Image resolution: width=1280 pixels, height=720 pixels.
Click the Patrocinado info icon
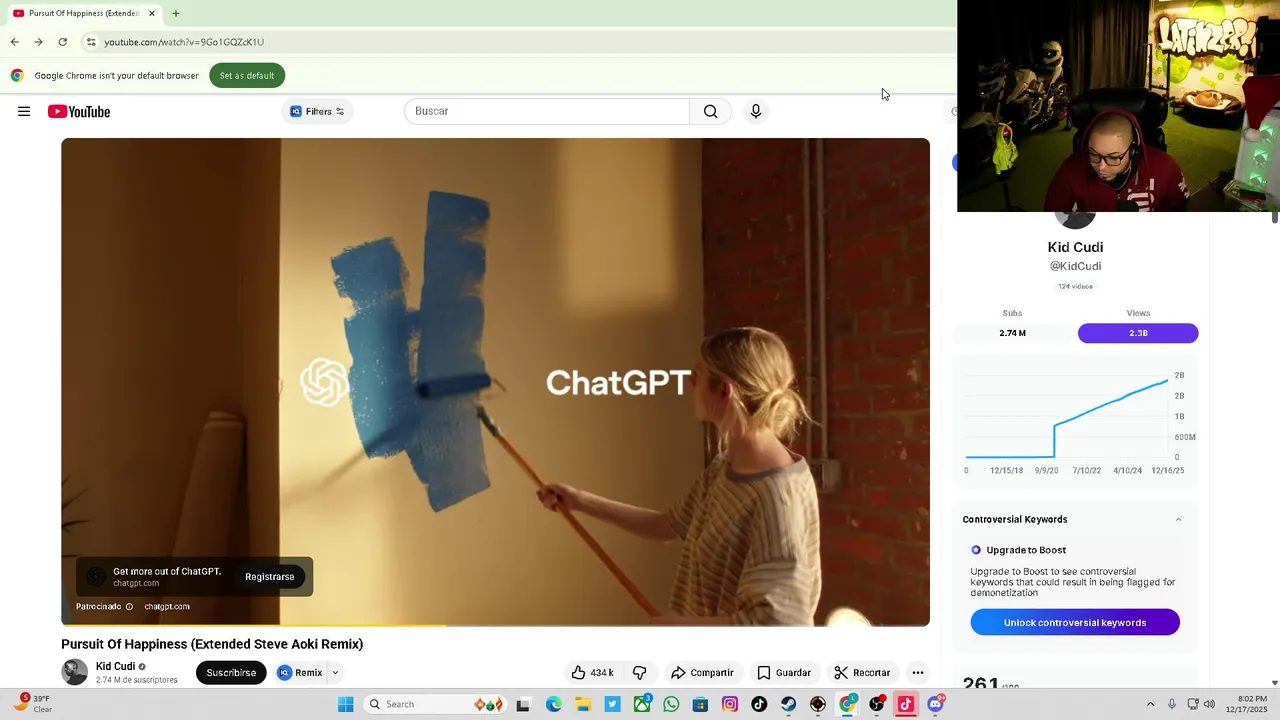[129, 606]
